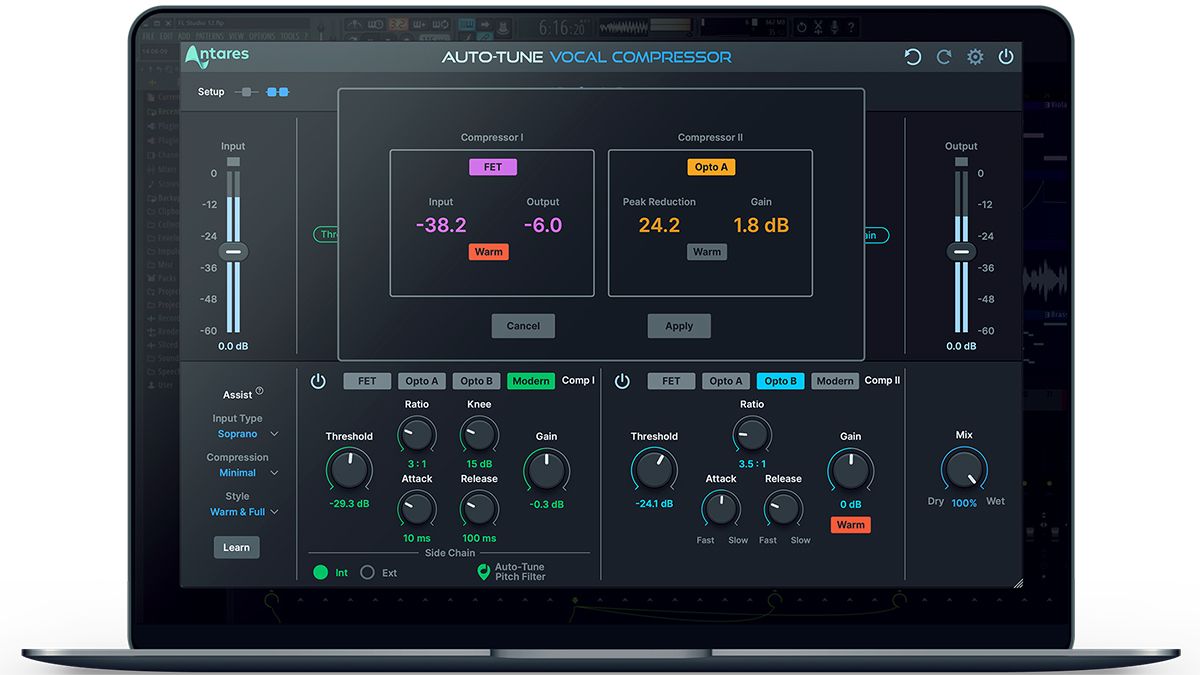Click the Learn button under Assist
Viewport: 1200px width, 675px height.
(236, 547)
